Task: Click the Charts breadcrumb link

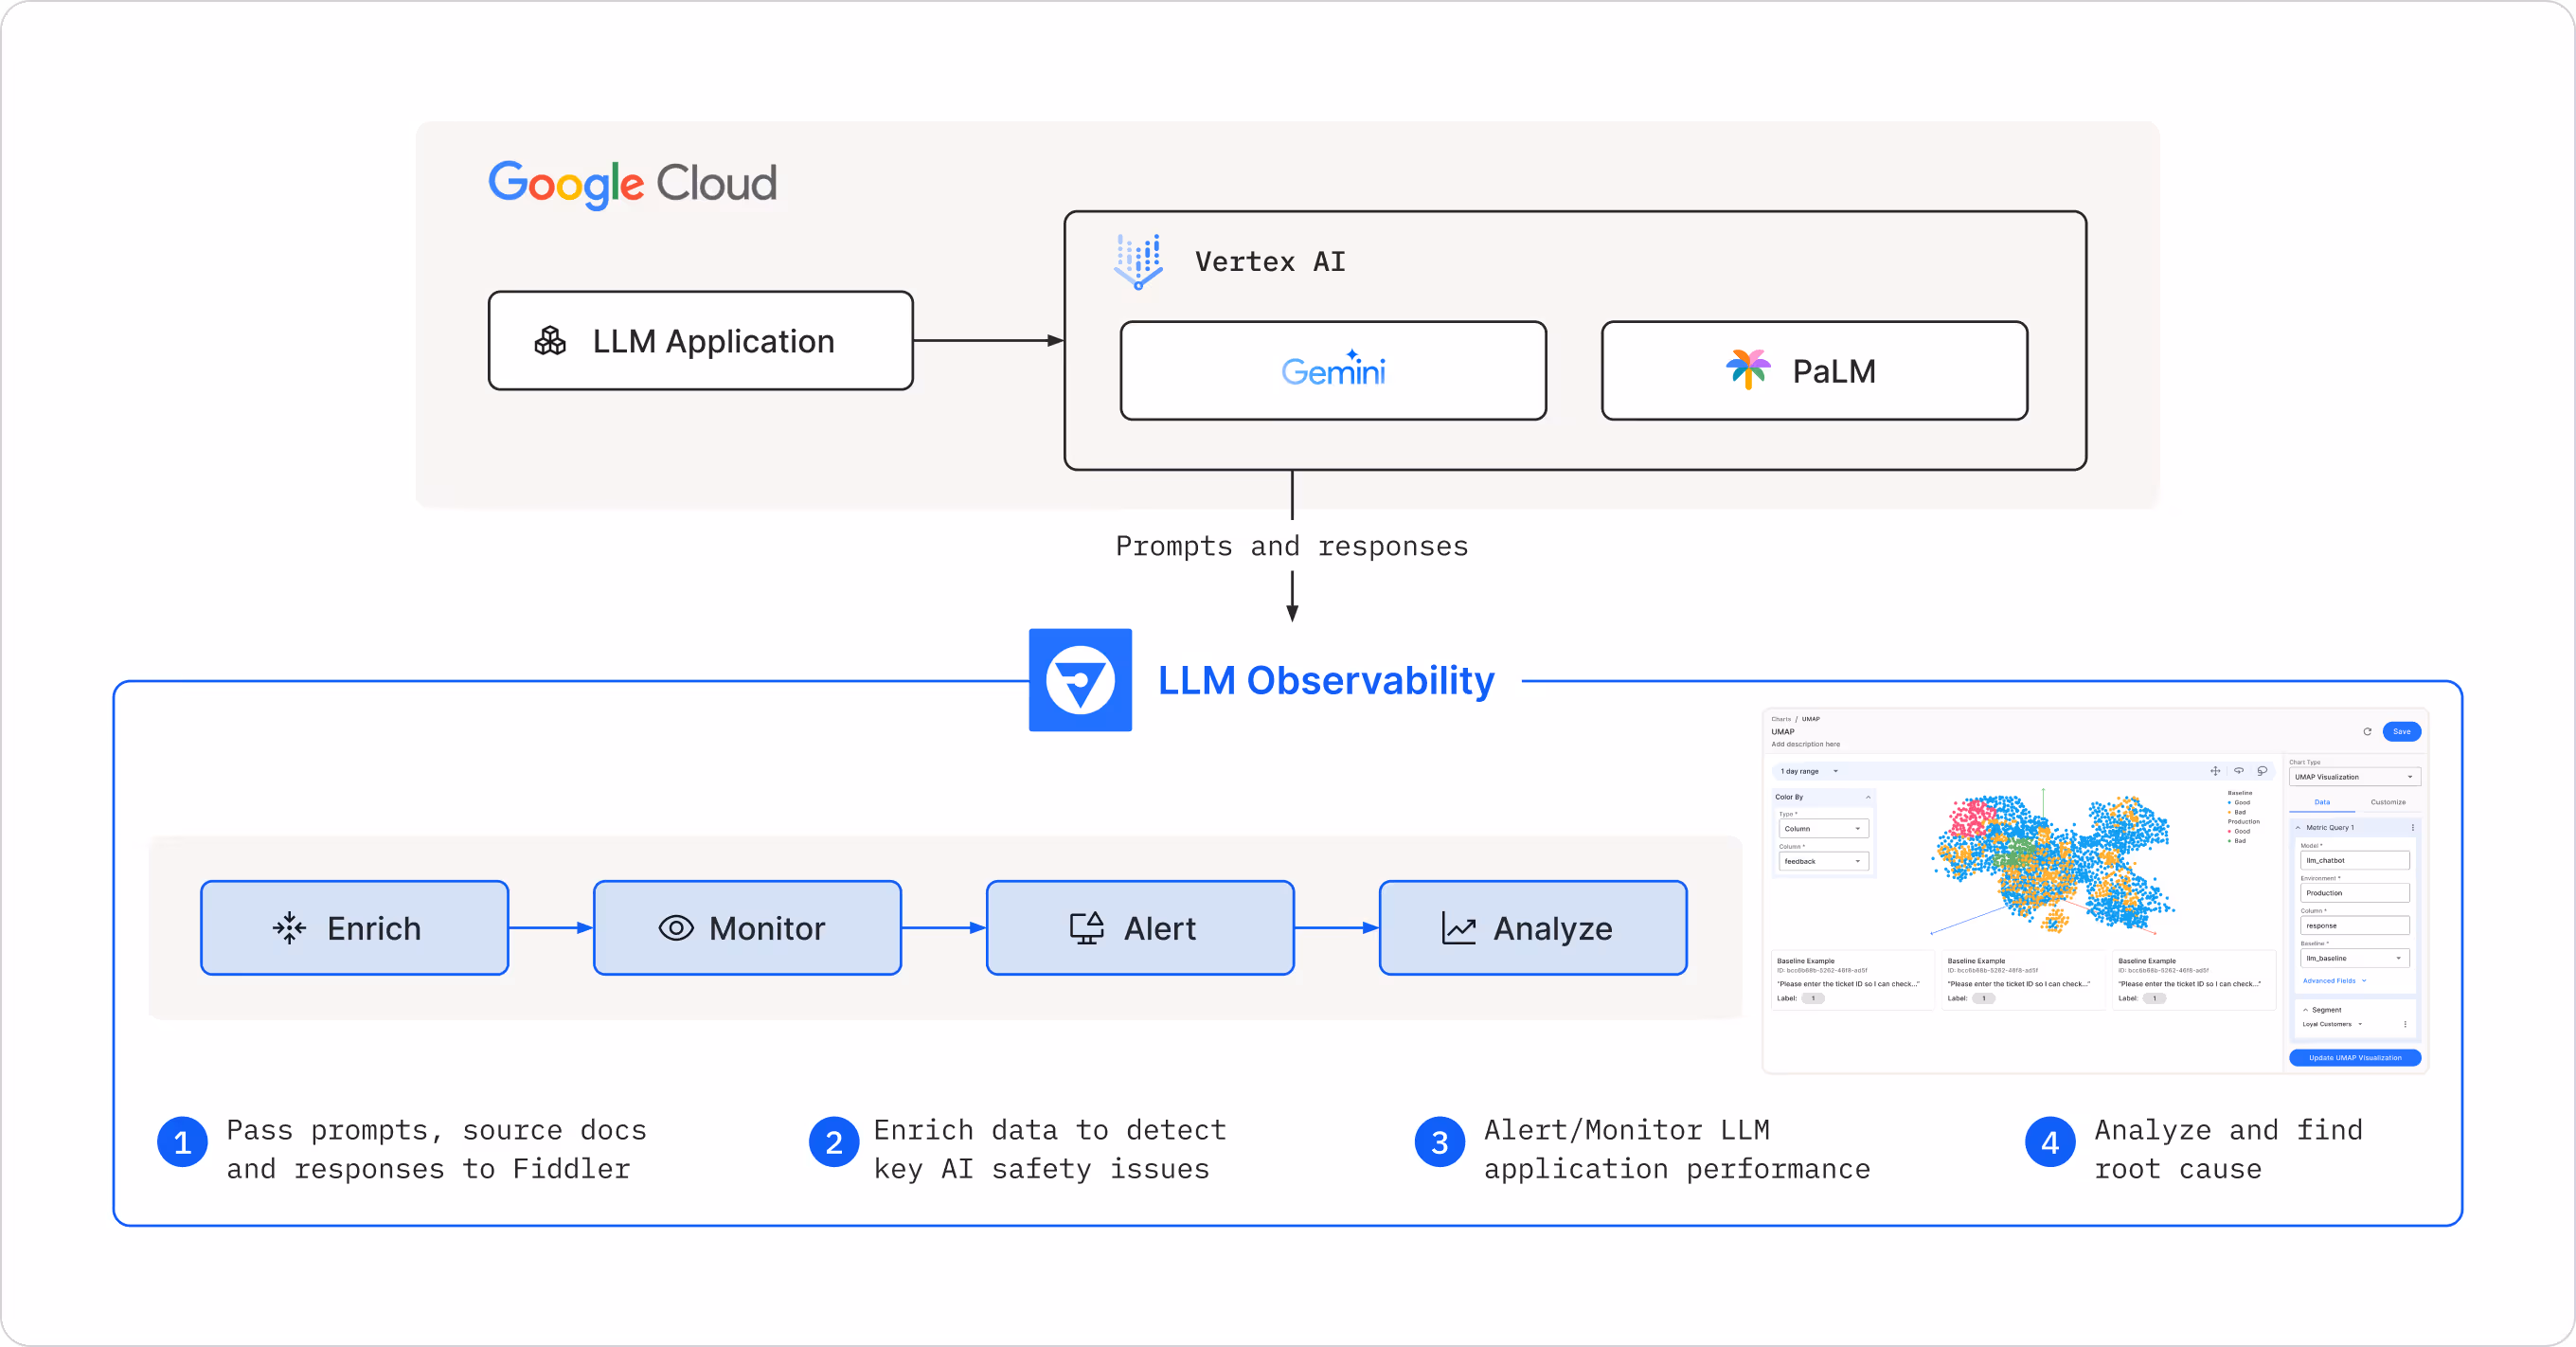Action: point(1781,719)
